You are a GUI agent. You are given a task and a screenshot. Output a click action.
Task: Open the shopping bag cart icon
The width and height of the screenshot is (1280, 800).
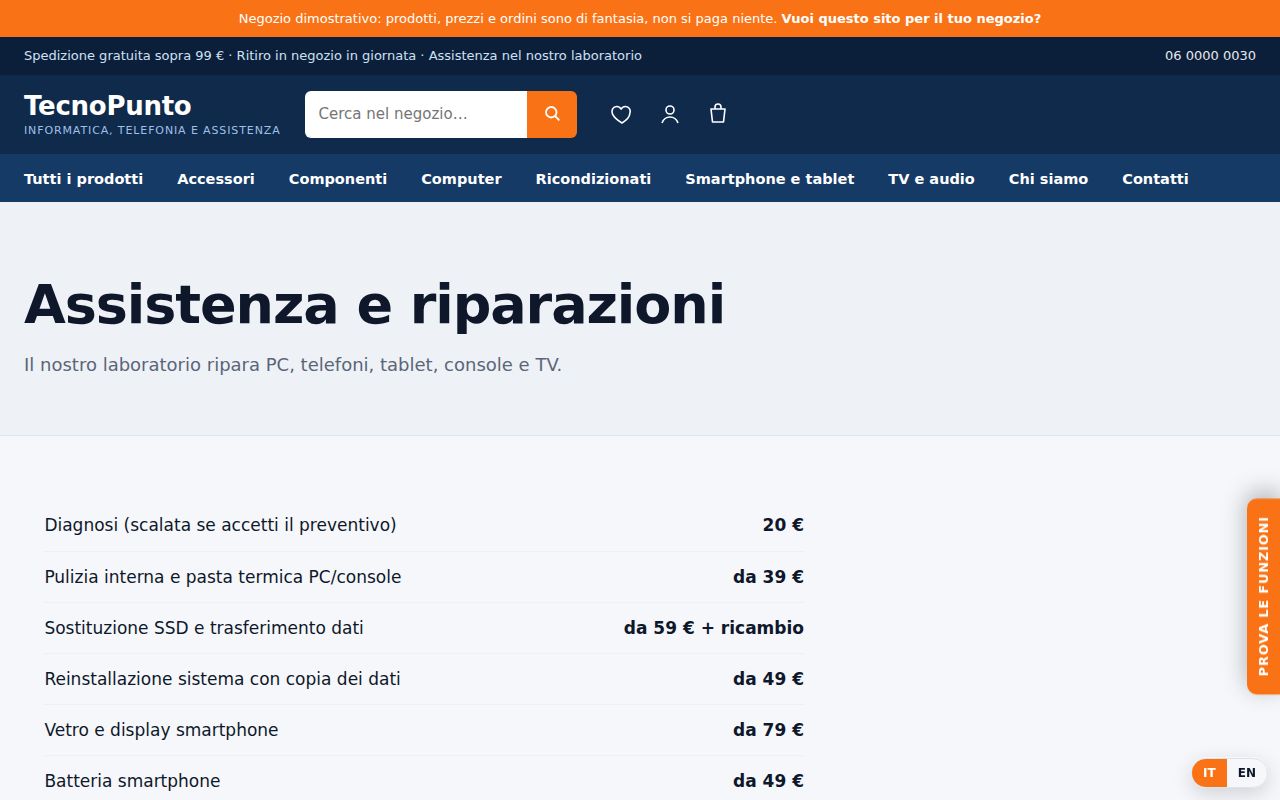coord(718,114)
